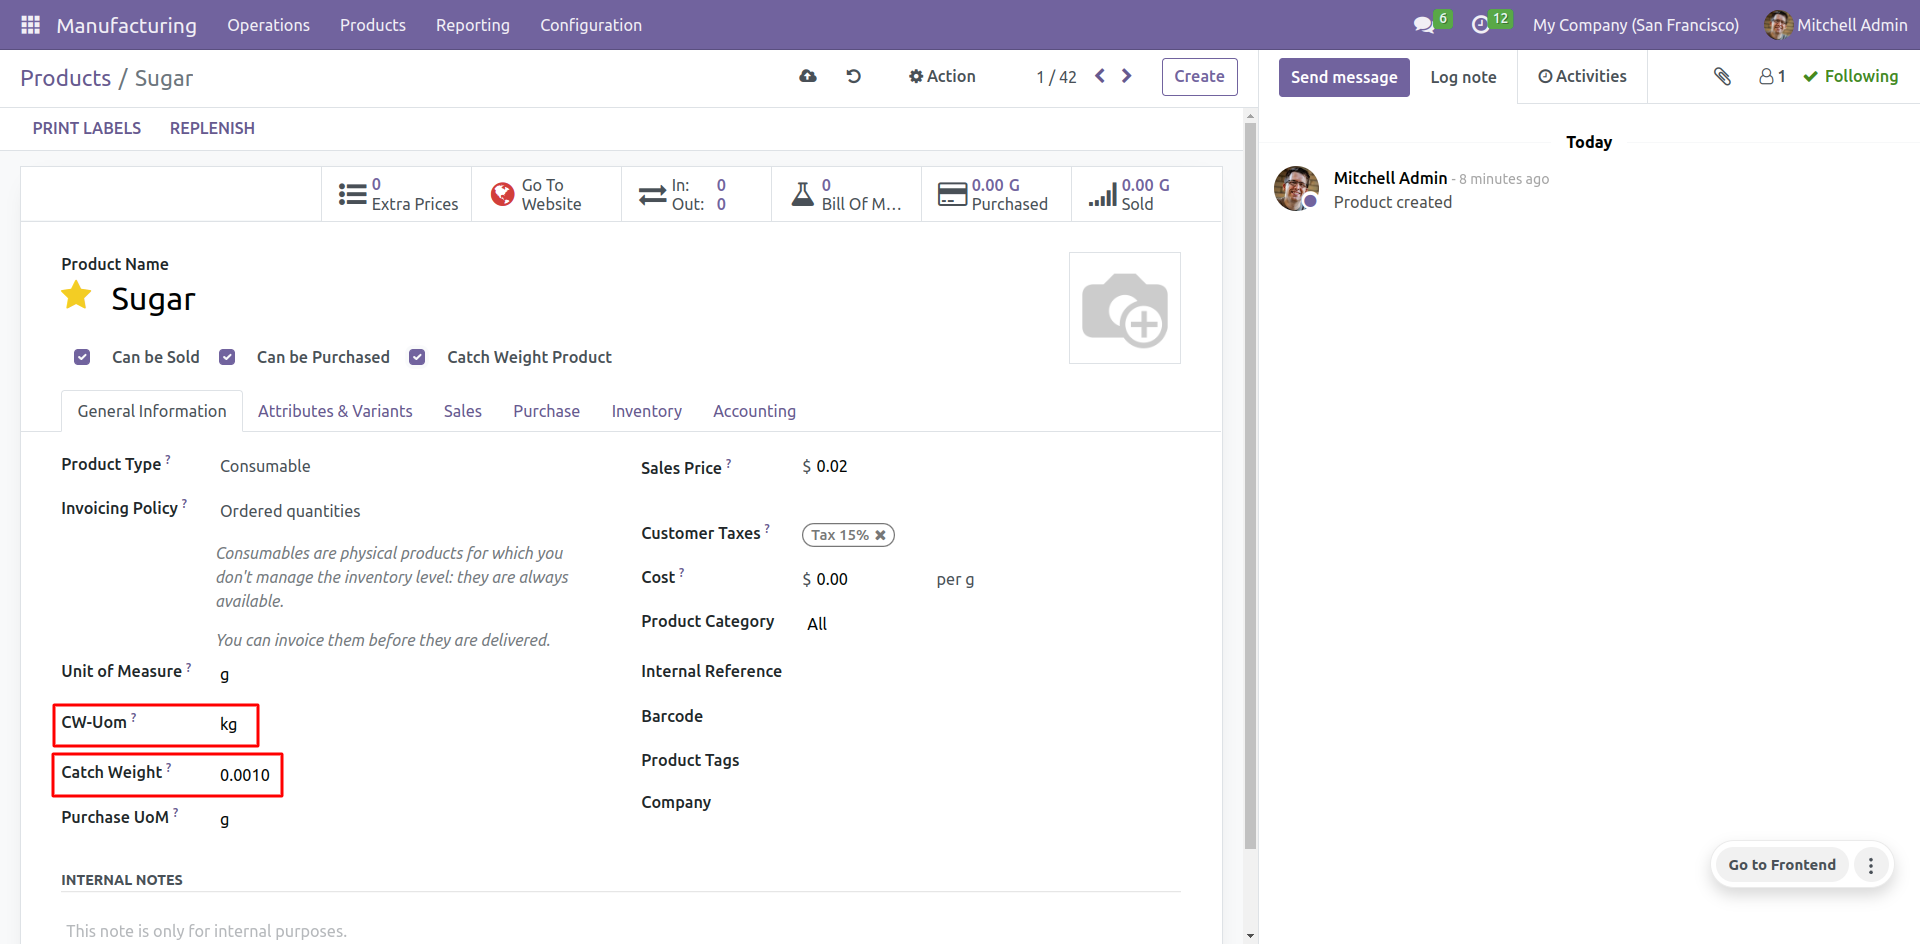Disable the Catch Weight Product checkbox
Image resolution: width=1920 pixels, height=944 pixels.
tap(418, 357)
